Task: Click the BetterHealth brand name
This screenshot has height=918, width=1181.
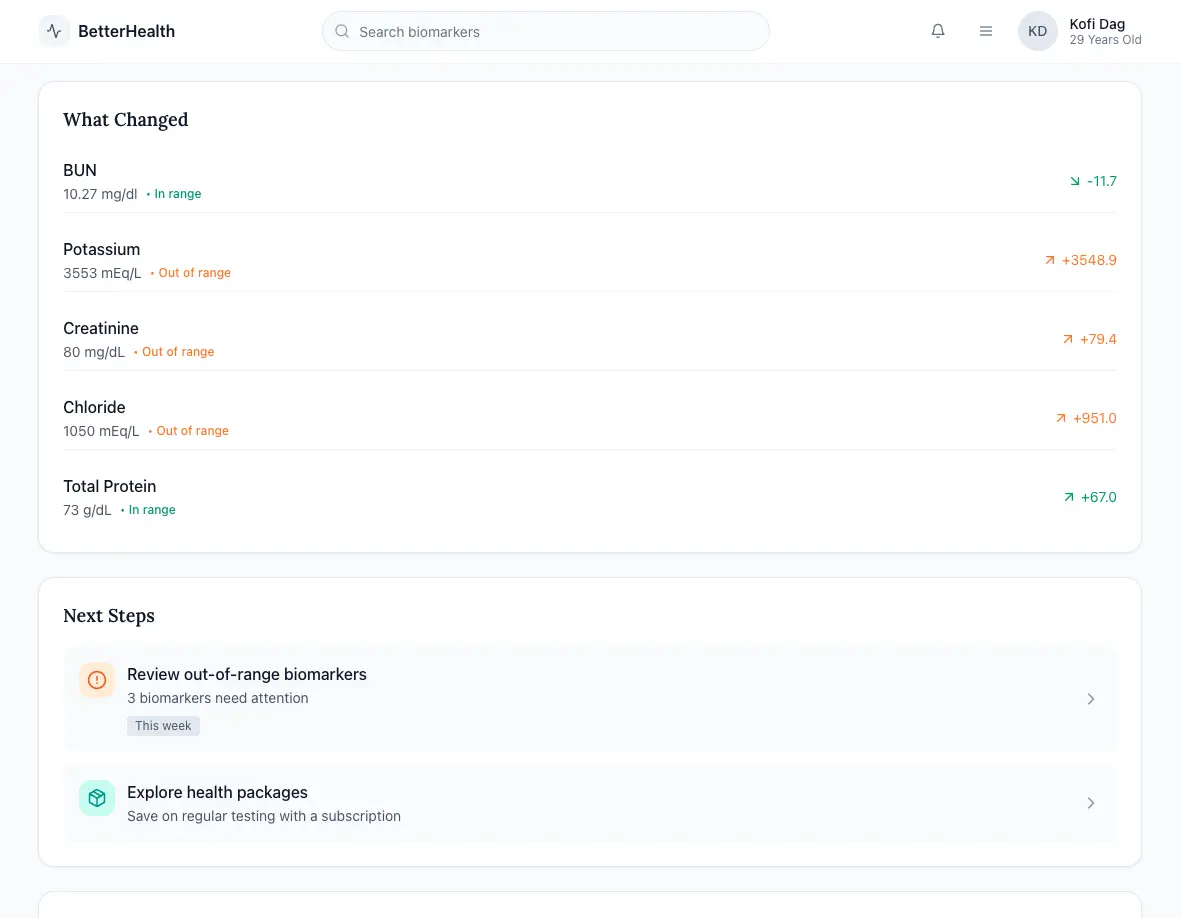Action: (126, 31)
